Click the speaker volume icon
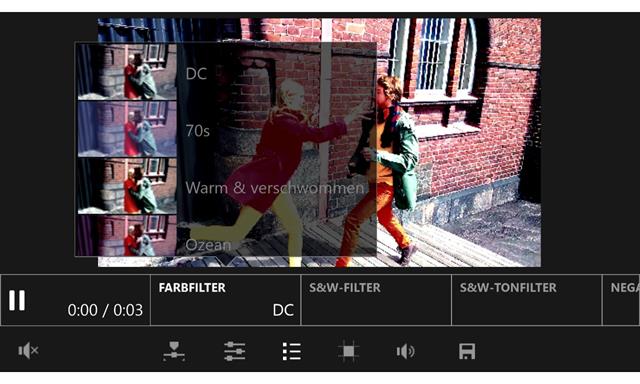Image resolution: width=640 pixels, height=384 pixels. 405,351
